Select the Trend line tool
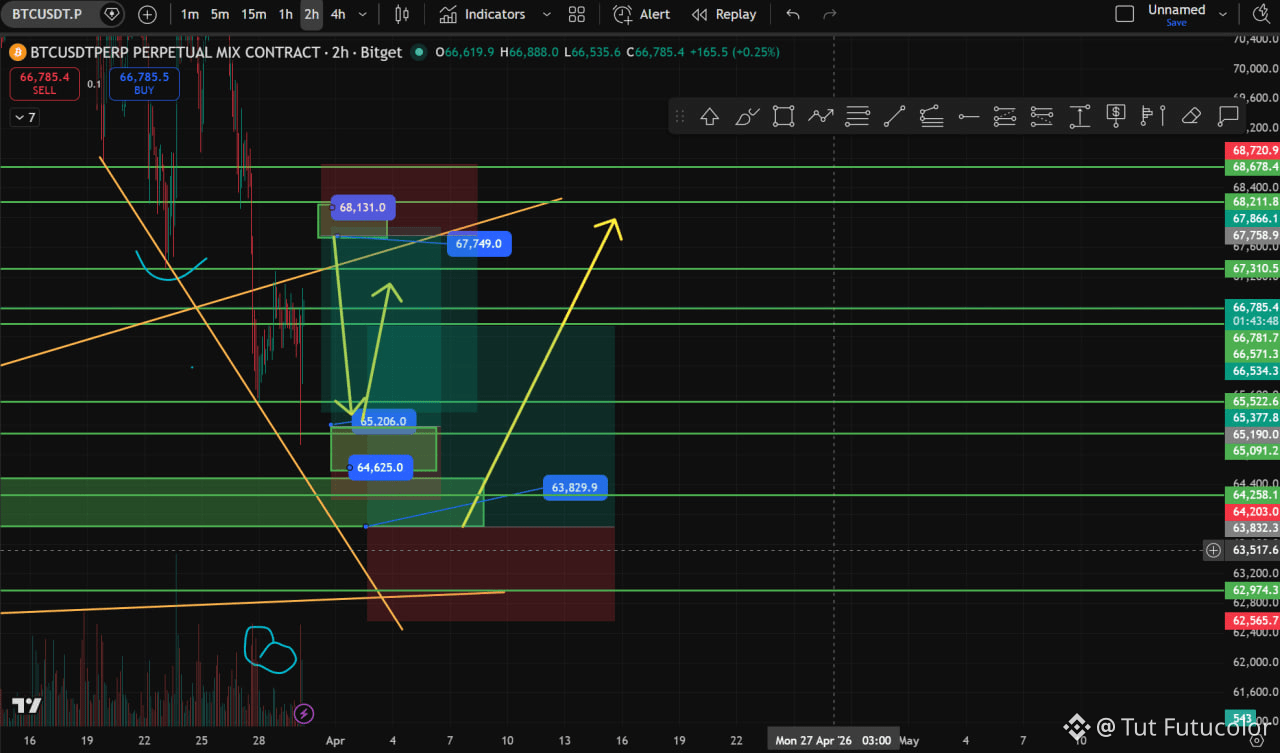The height and width of the screenshot is (753, 1280). (894, 116)
